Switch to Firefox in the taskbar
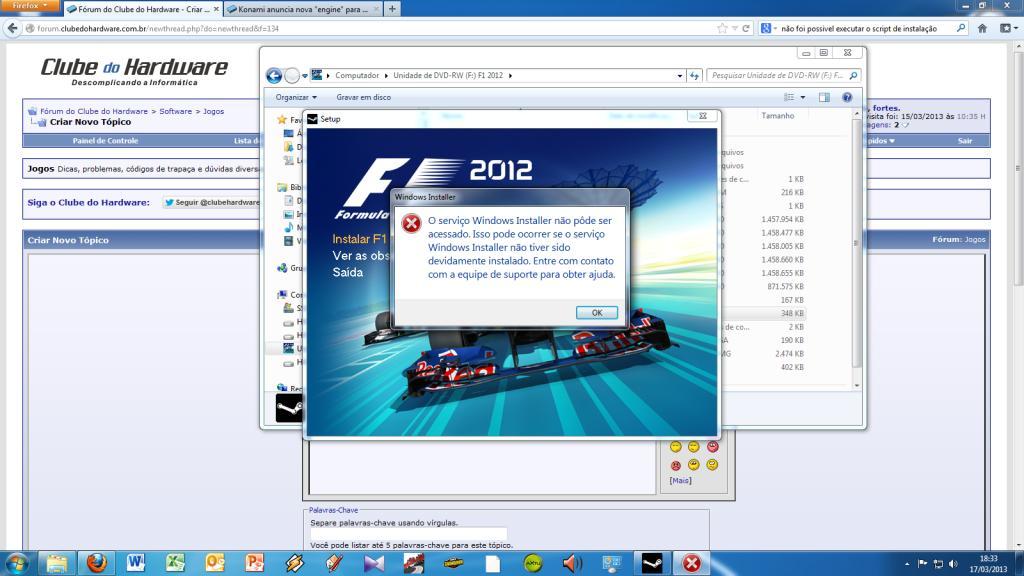Viewport: 1024px width, 576px height. [97, 563]
